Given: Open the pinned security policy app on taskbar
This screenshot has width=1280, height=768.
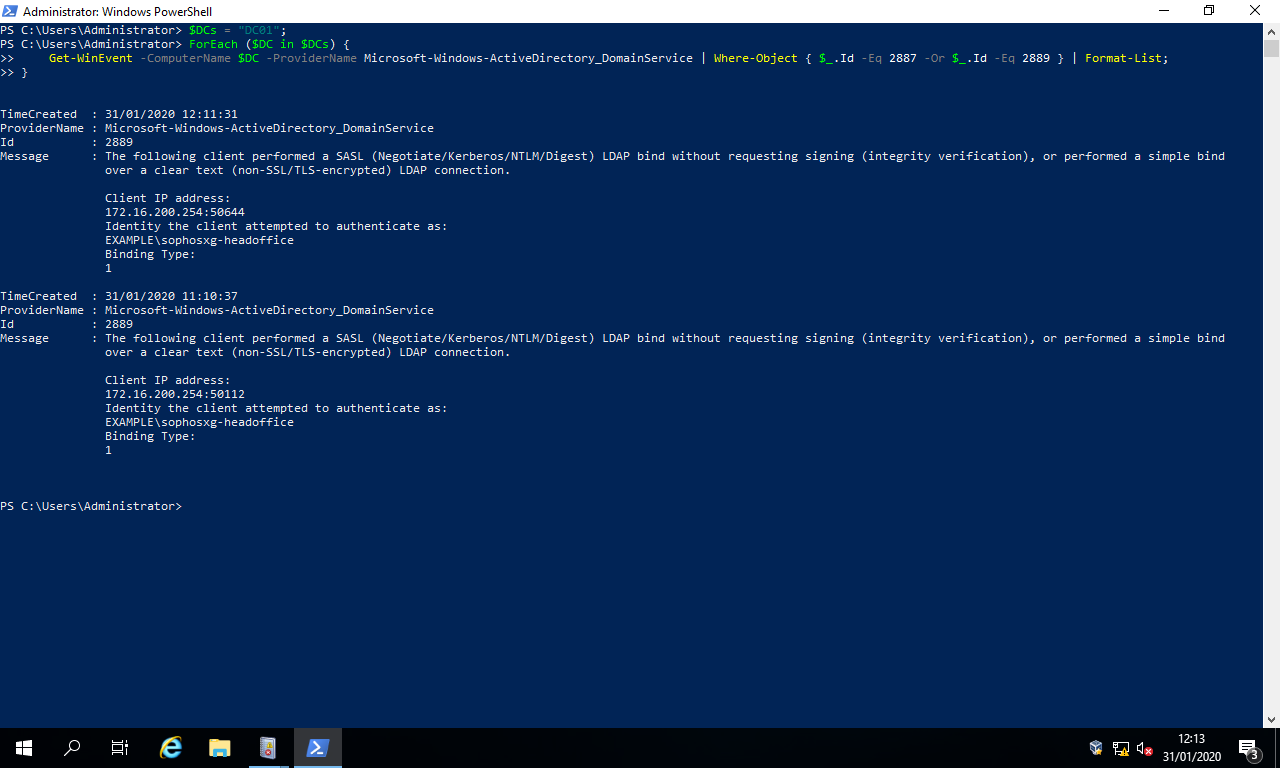Looking at the screenshot, I should click(268, 747).
